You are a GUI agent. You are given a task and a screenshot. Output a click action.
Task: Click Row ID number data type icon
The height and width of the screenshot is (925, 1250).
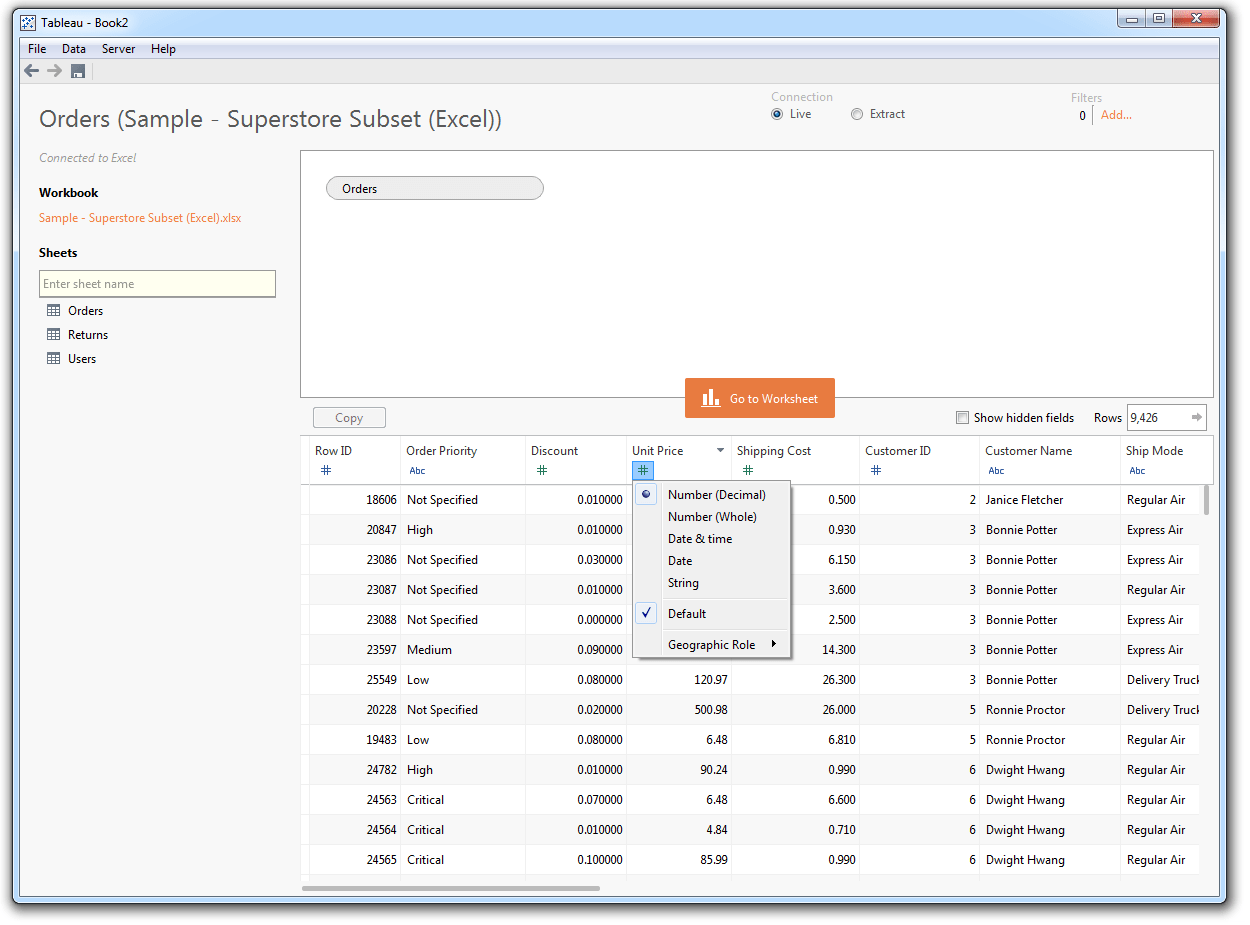325,470
